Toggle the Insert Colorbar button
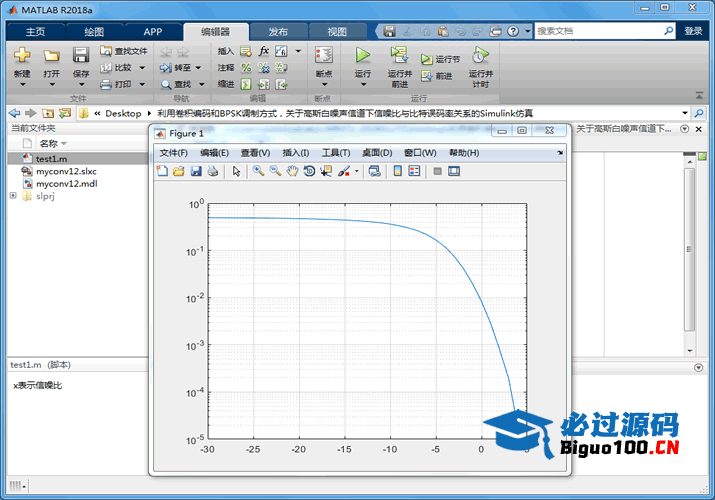The image size is (715, 500). coord(398,171)
